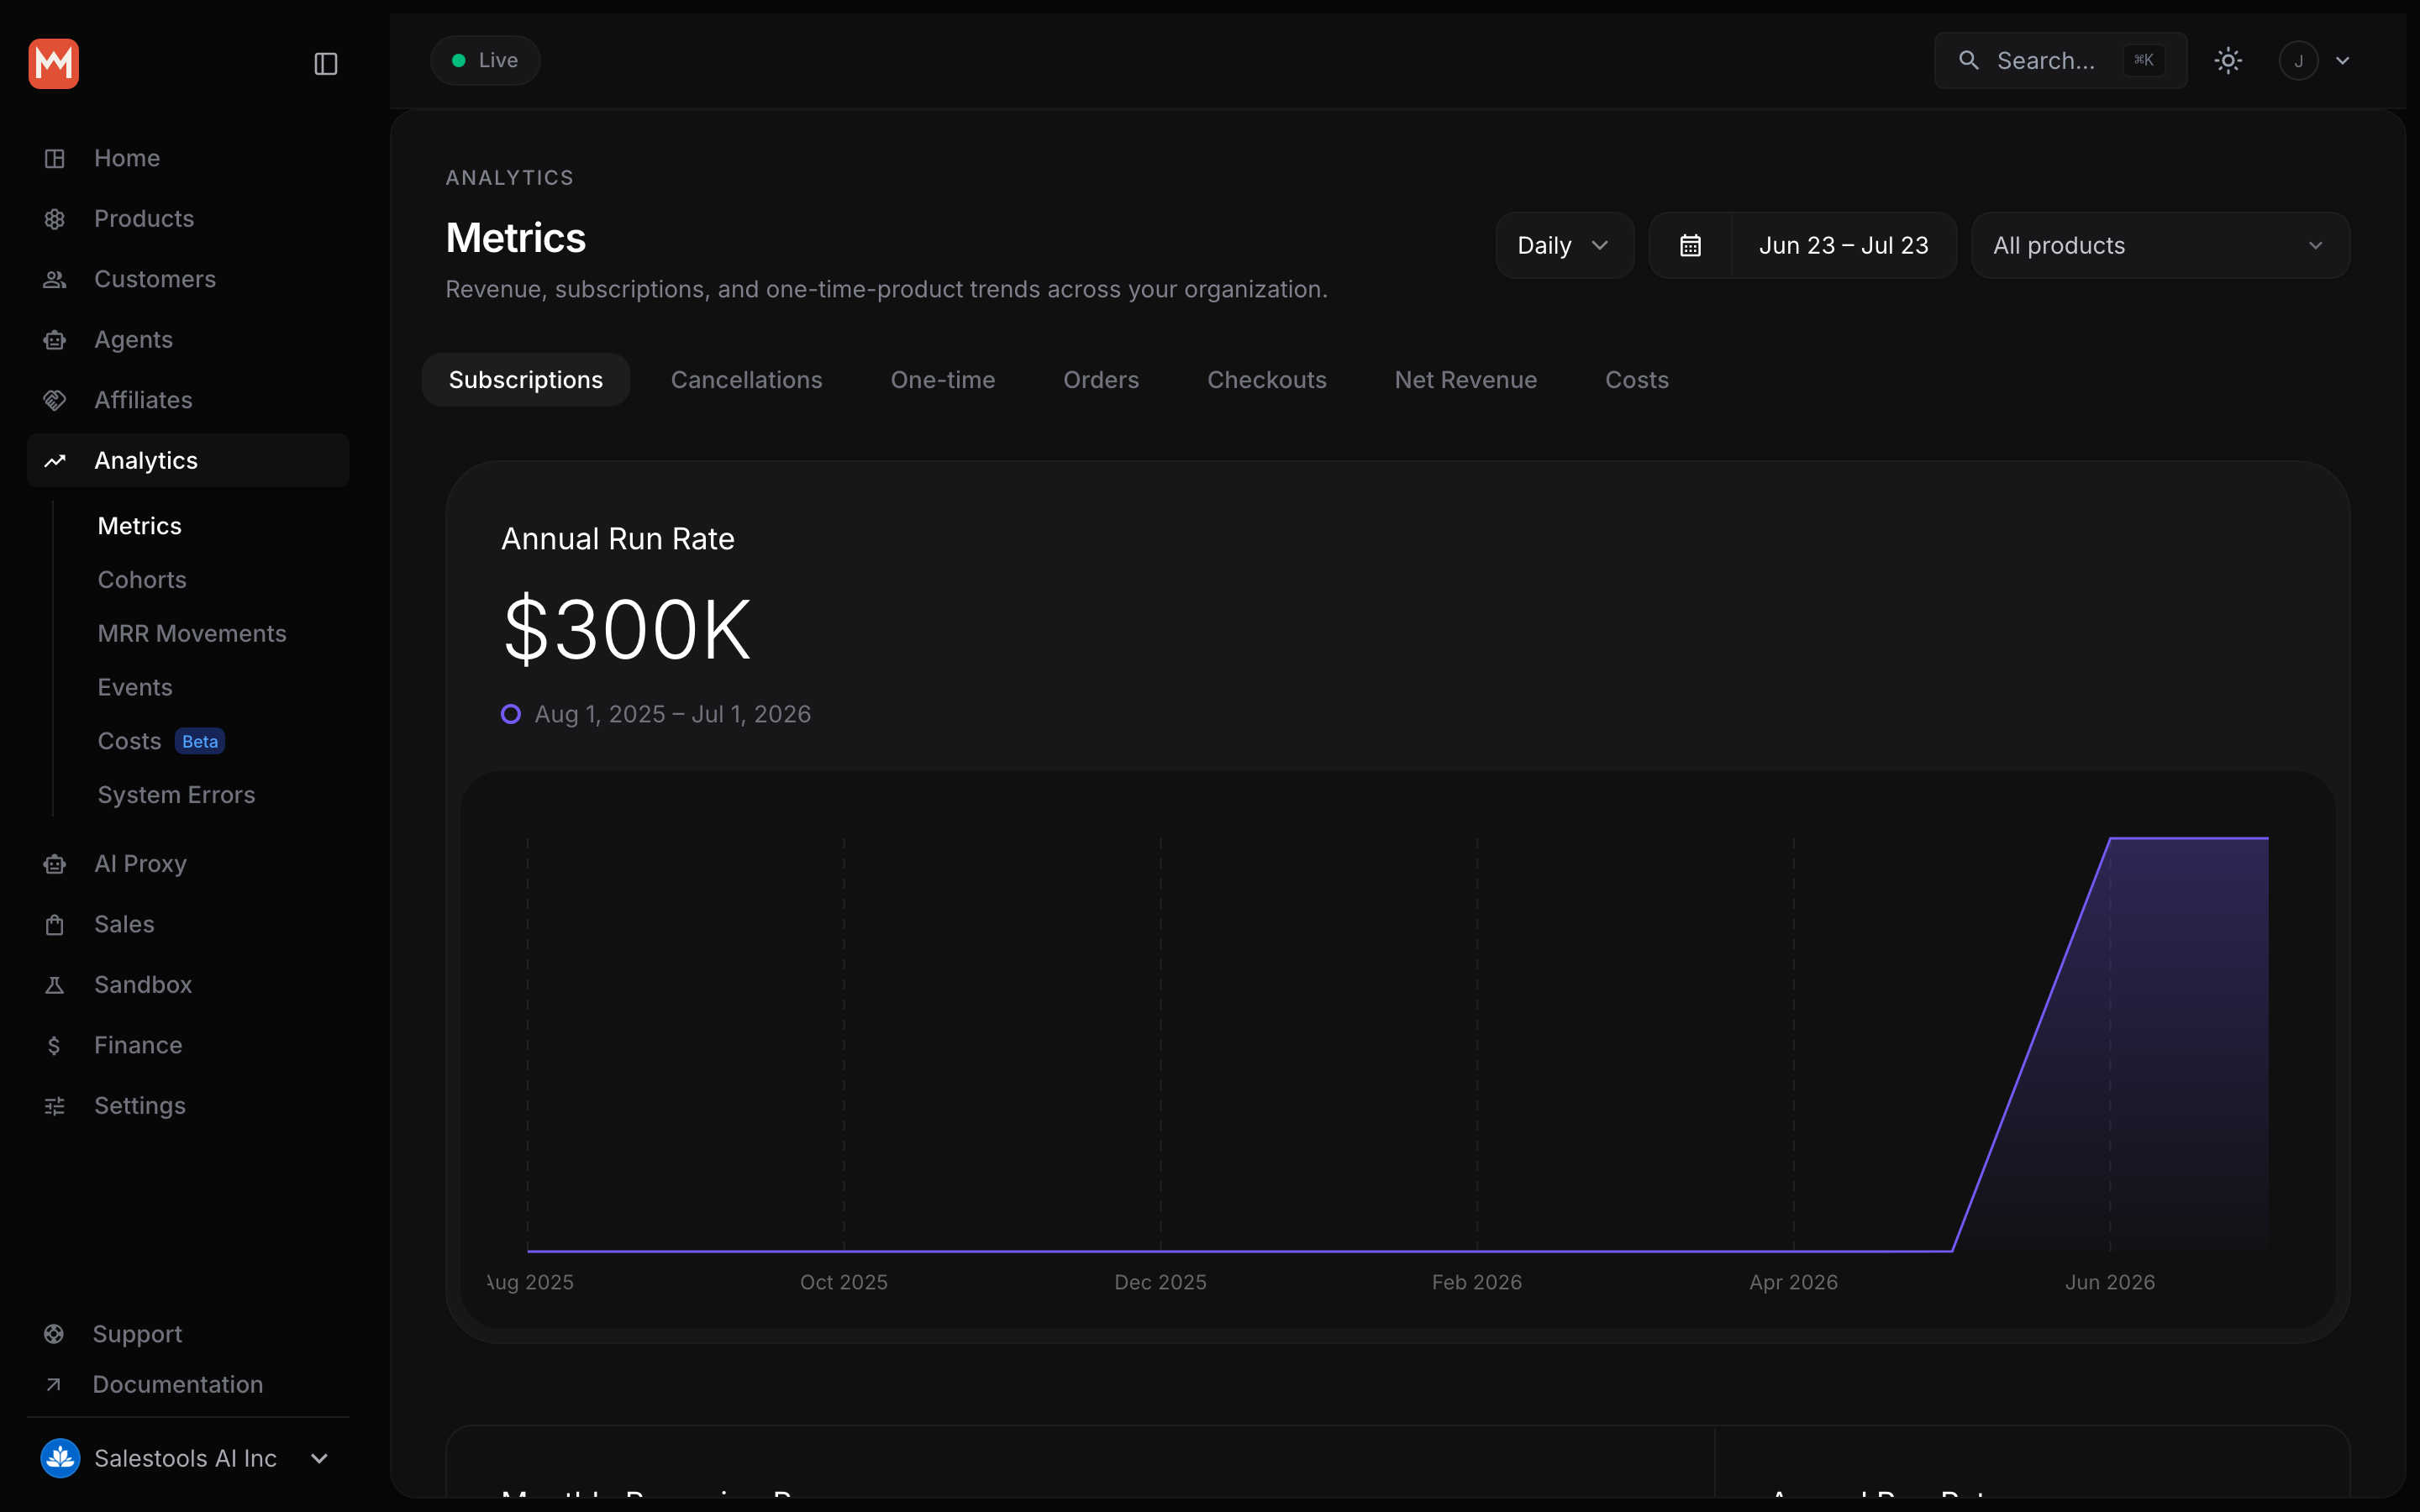The height and width of the screenshot is (1512, 2420).
Task: Open the calendar date picker icon
Action: tap(1690, 245)
